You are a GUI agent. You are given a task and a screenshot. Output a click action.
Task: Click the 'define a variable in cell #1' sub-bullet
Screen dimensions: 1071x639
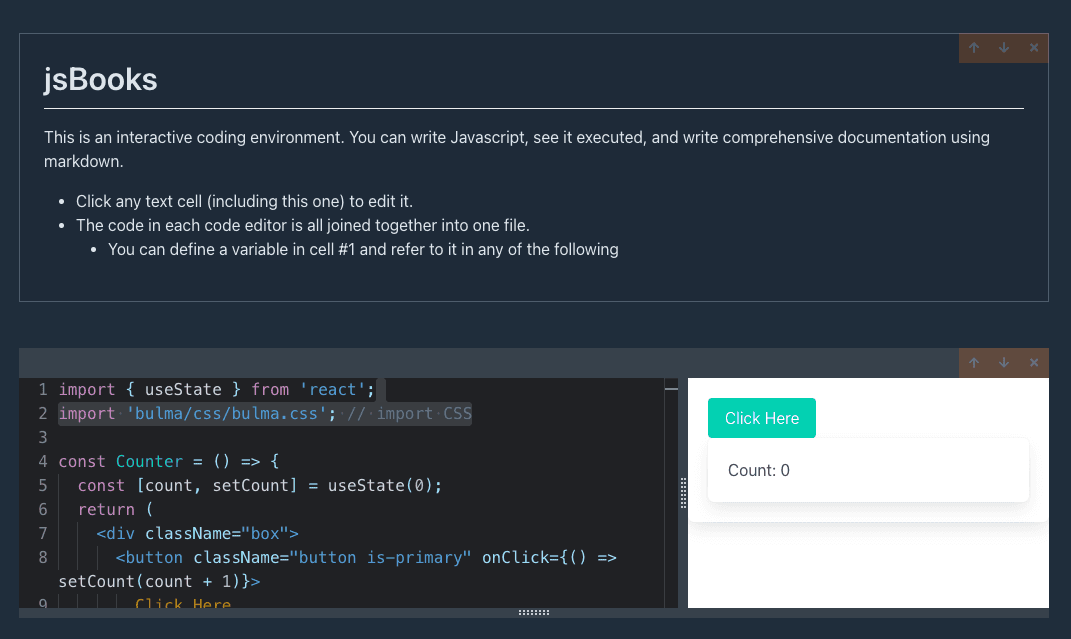[363, 249]
